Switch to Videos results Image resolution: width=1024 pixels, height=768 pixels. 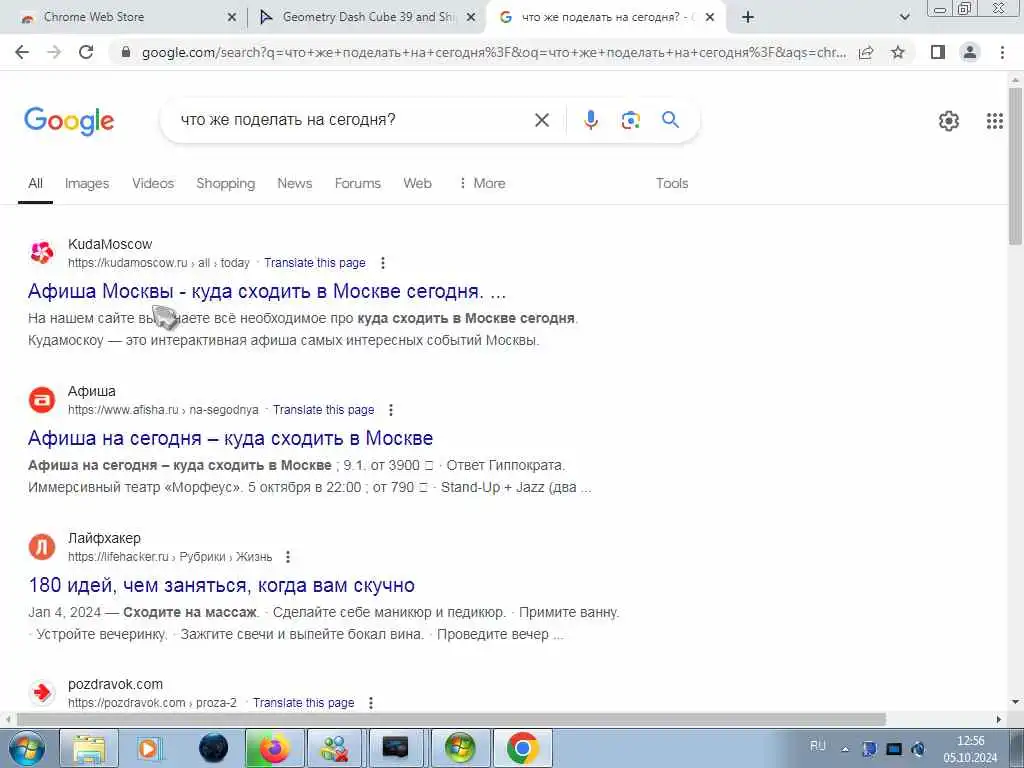(x=153, y=184)
